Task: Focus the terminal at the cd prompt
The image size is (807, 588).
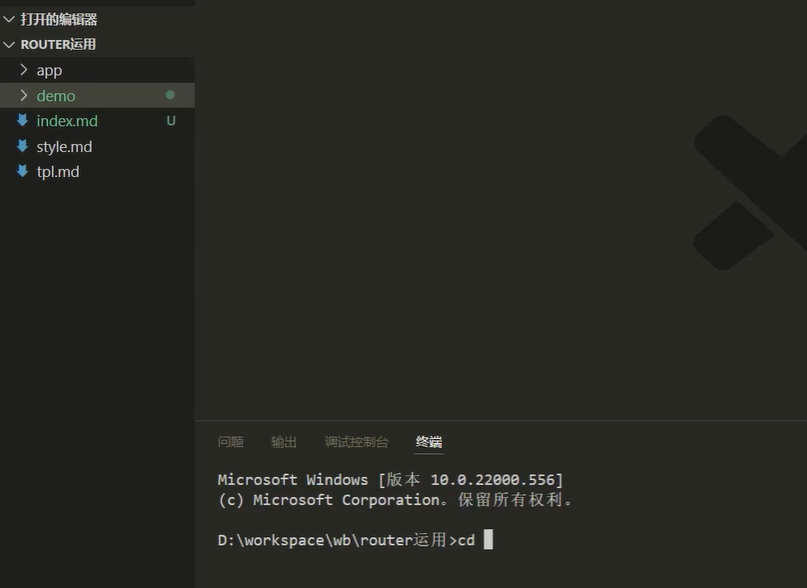Action: point(488,540)
